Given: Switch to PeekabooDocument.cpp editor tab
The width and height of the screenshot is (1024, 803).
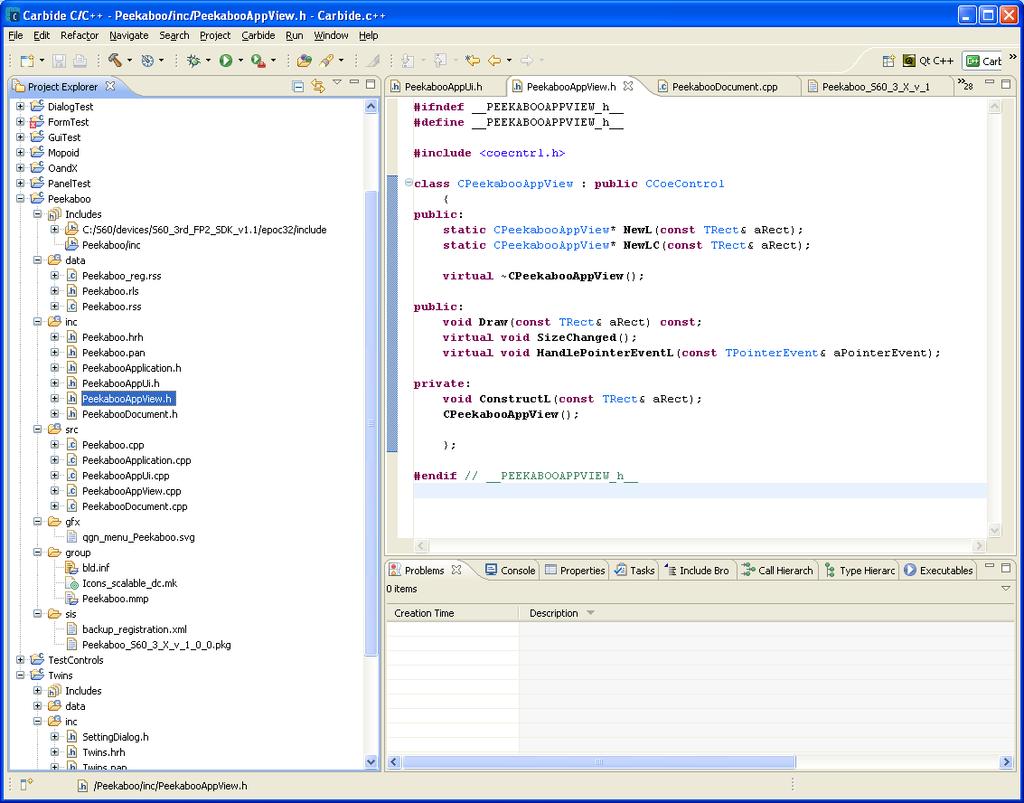Looking at the screenshot, I should pyautogui.click(x=717, y=86).
